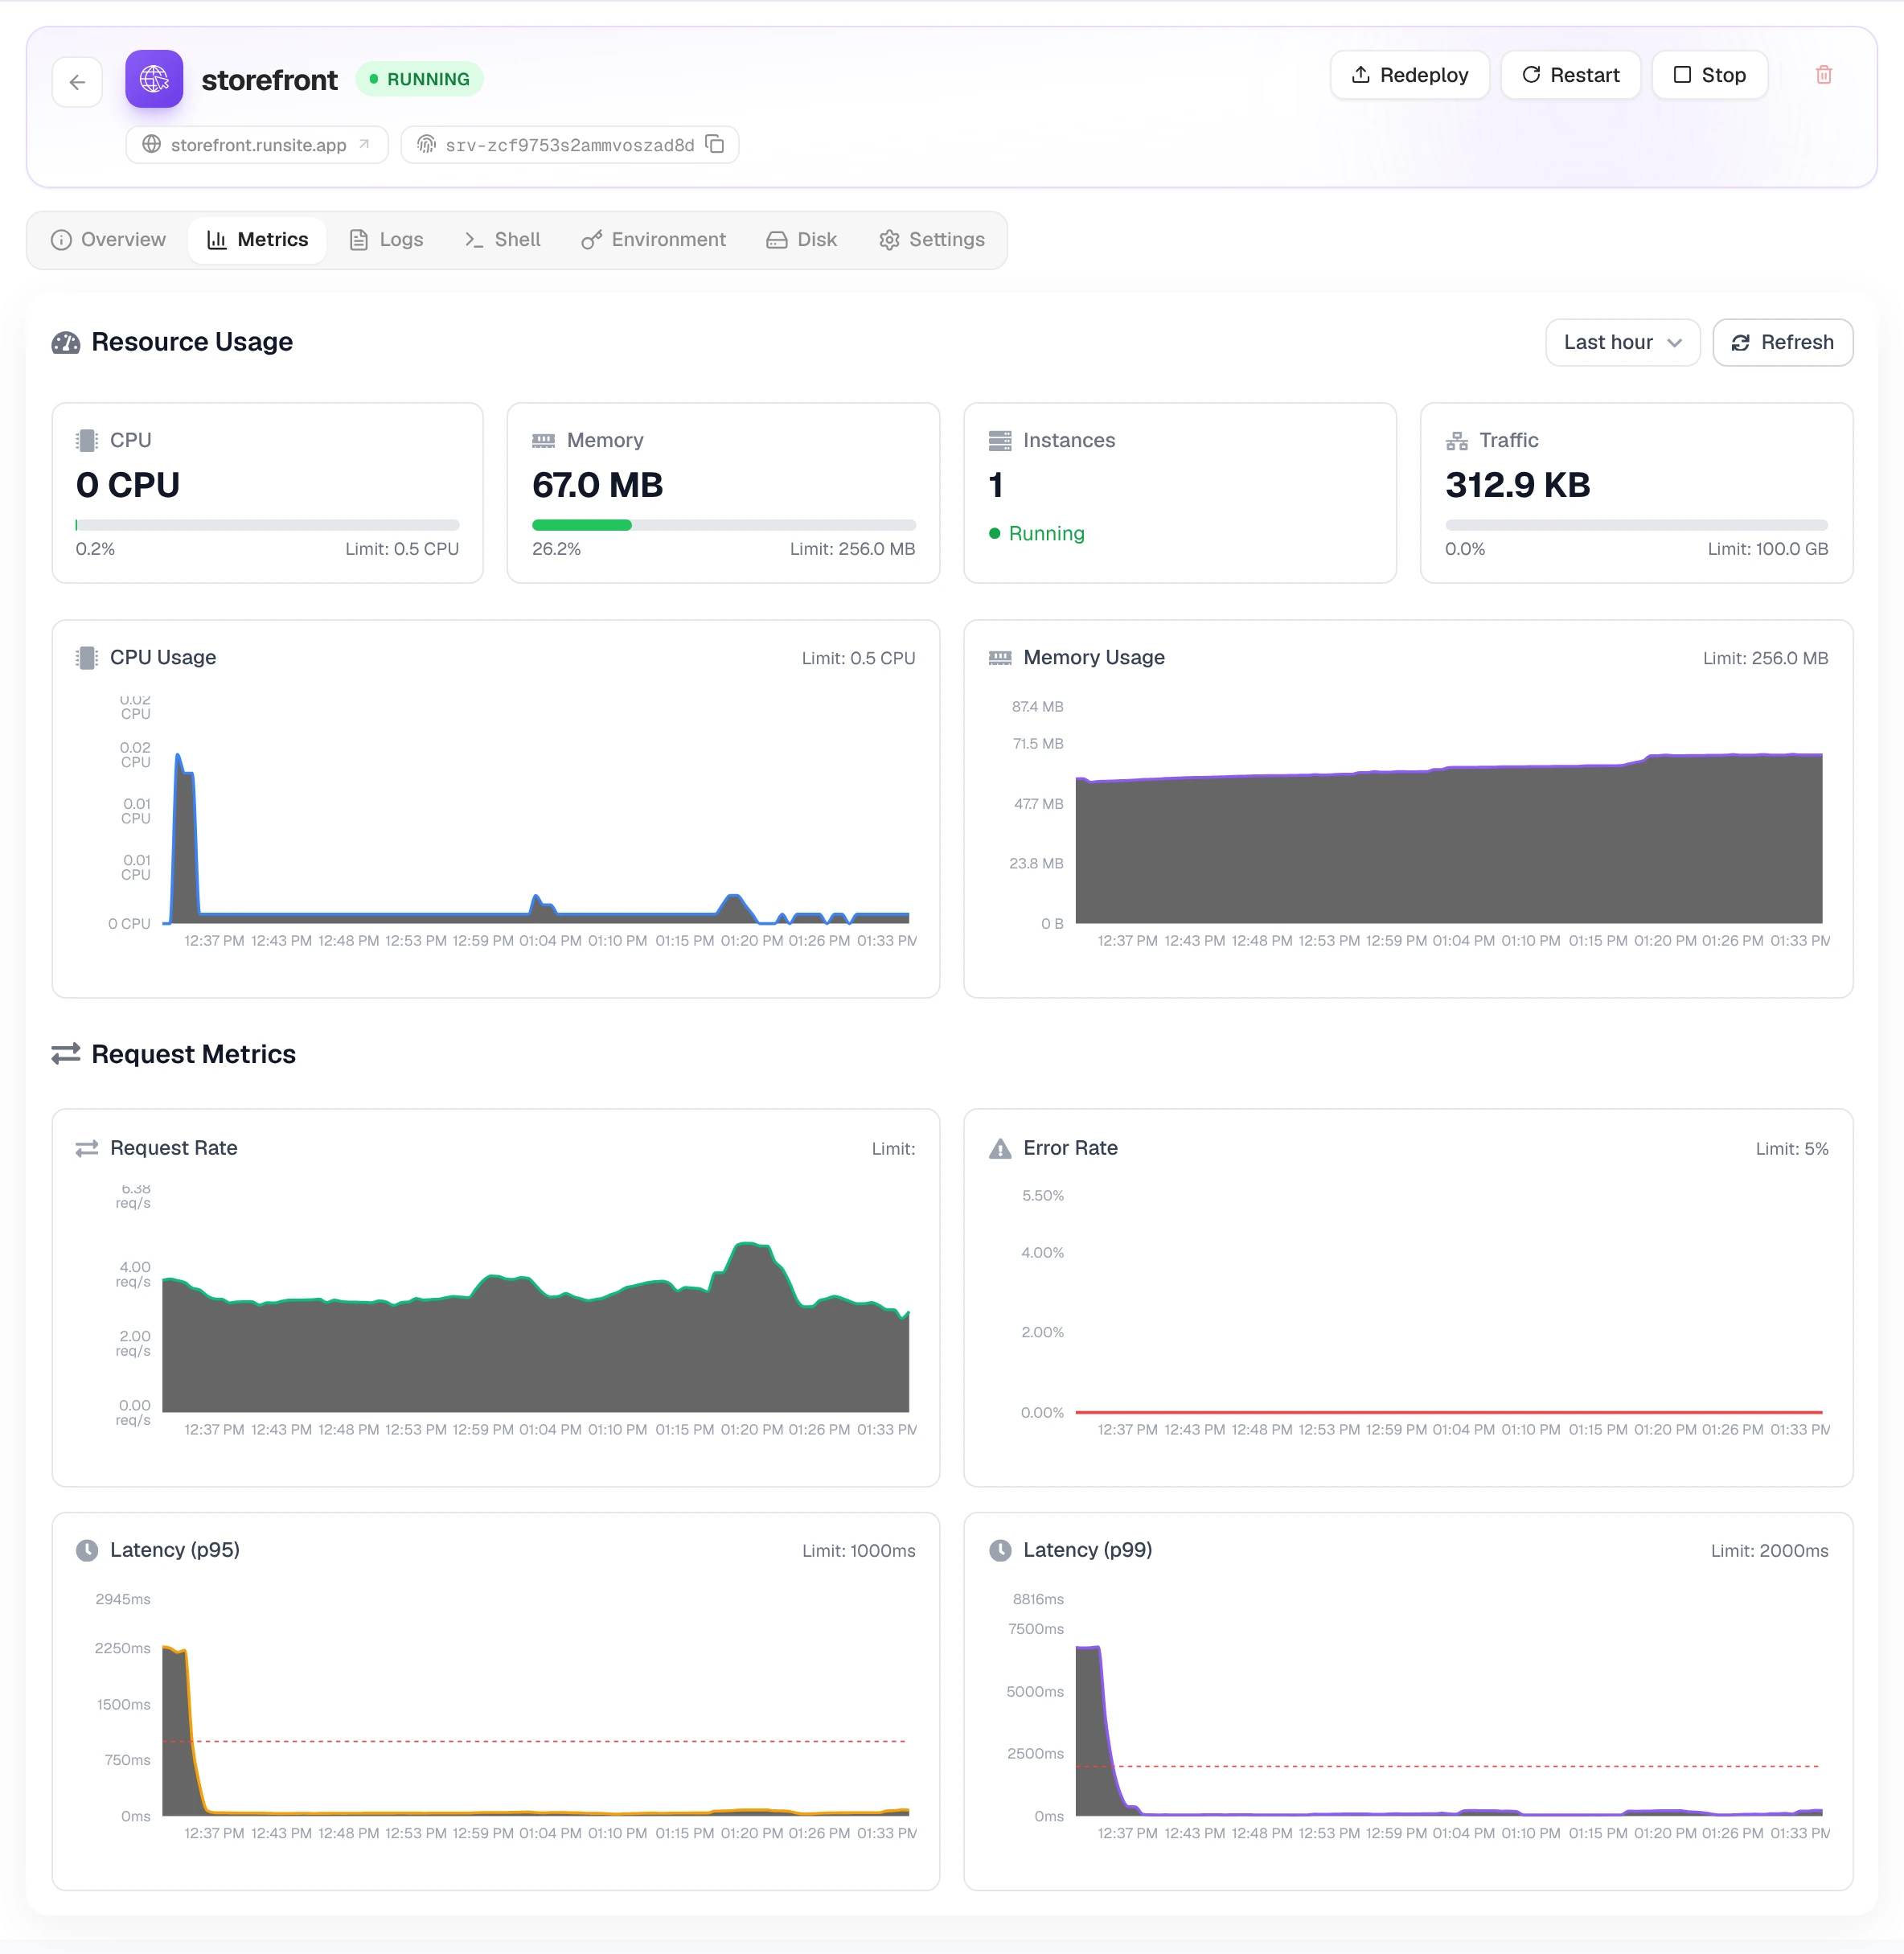Click the network icon in the Traffic card

(x=1457, y=440)
